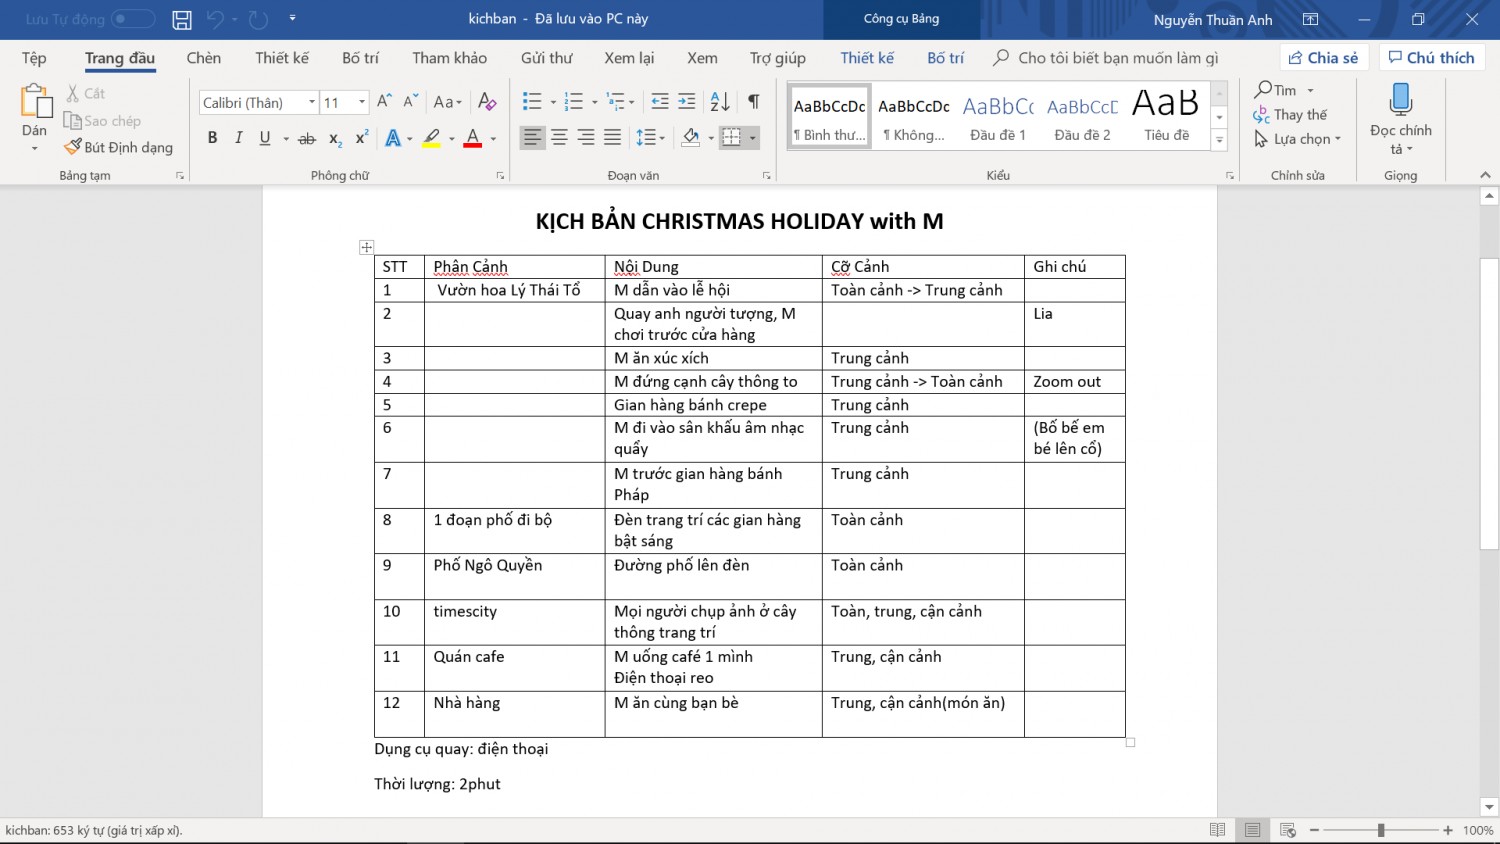This screenshot has width=1500, height=844.
Task: Show paragraph marks with the pilcrow icon
Action: pos(754,102)
